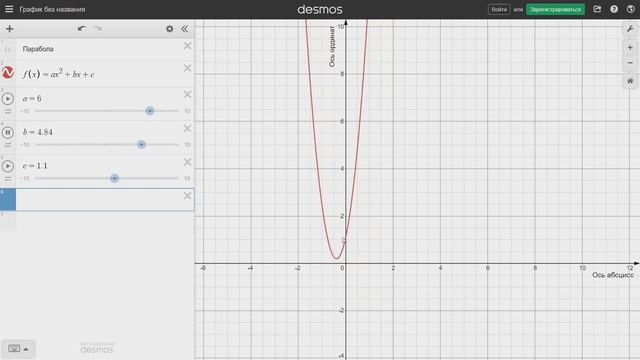This screenshot has width=640, height=360.
Task: Toggle the on-screen keyboard button
Action: (x=18, y=349)
